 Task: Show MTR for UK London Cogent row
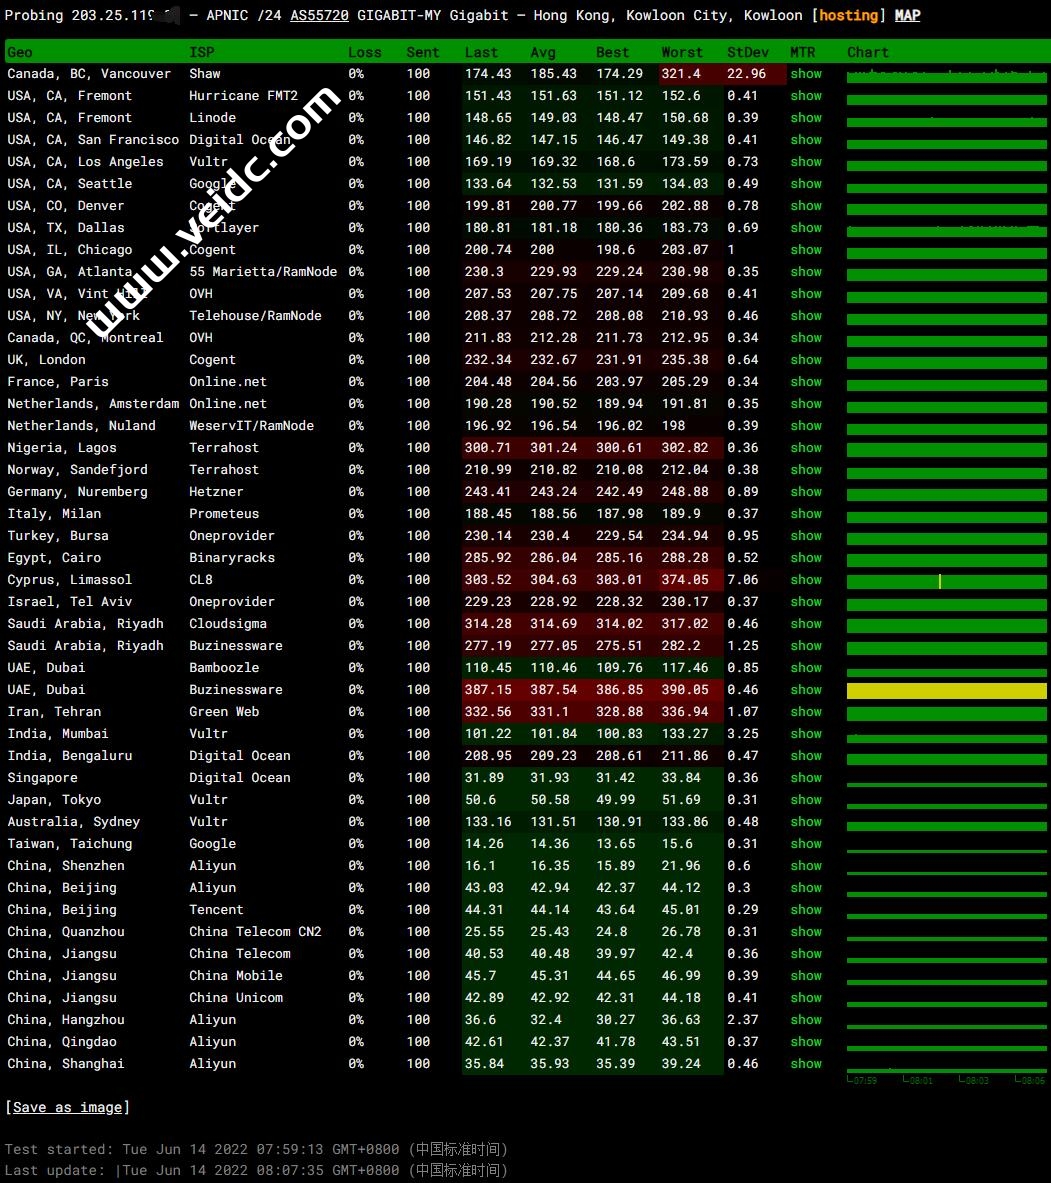[x=806, y=360]
